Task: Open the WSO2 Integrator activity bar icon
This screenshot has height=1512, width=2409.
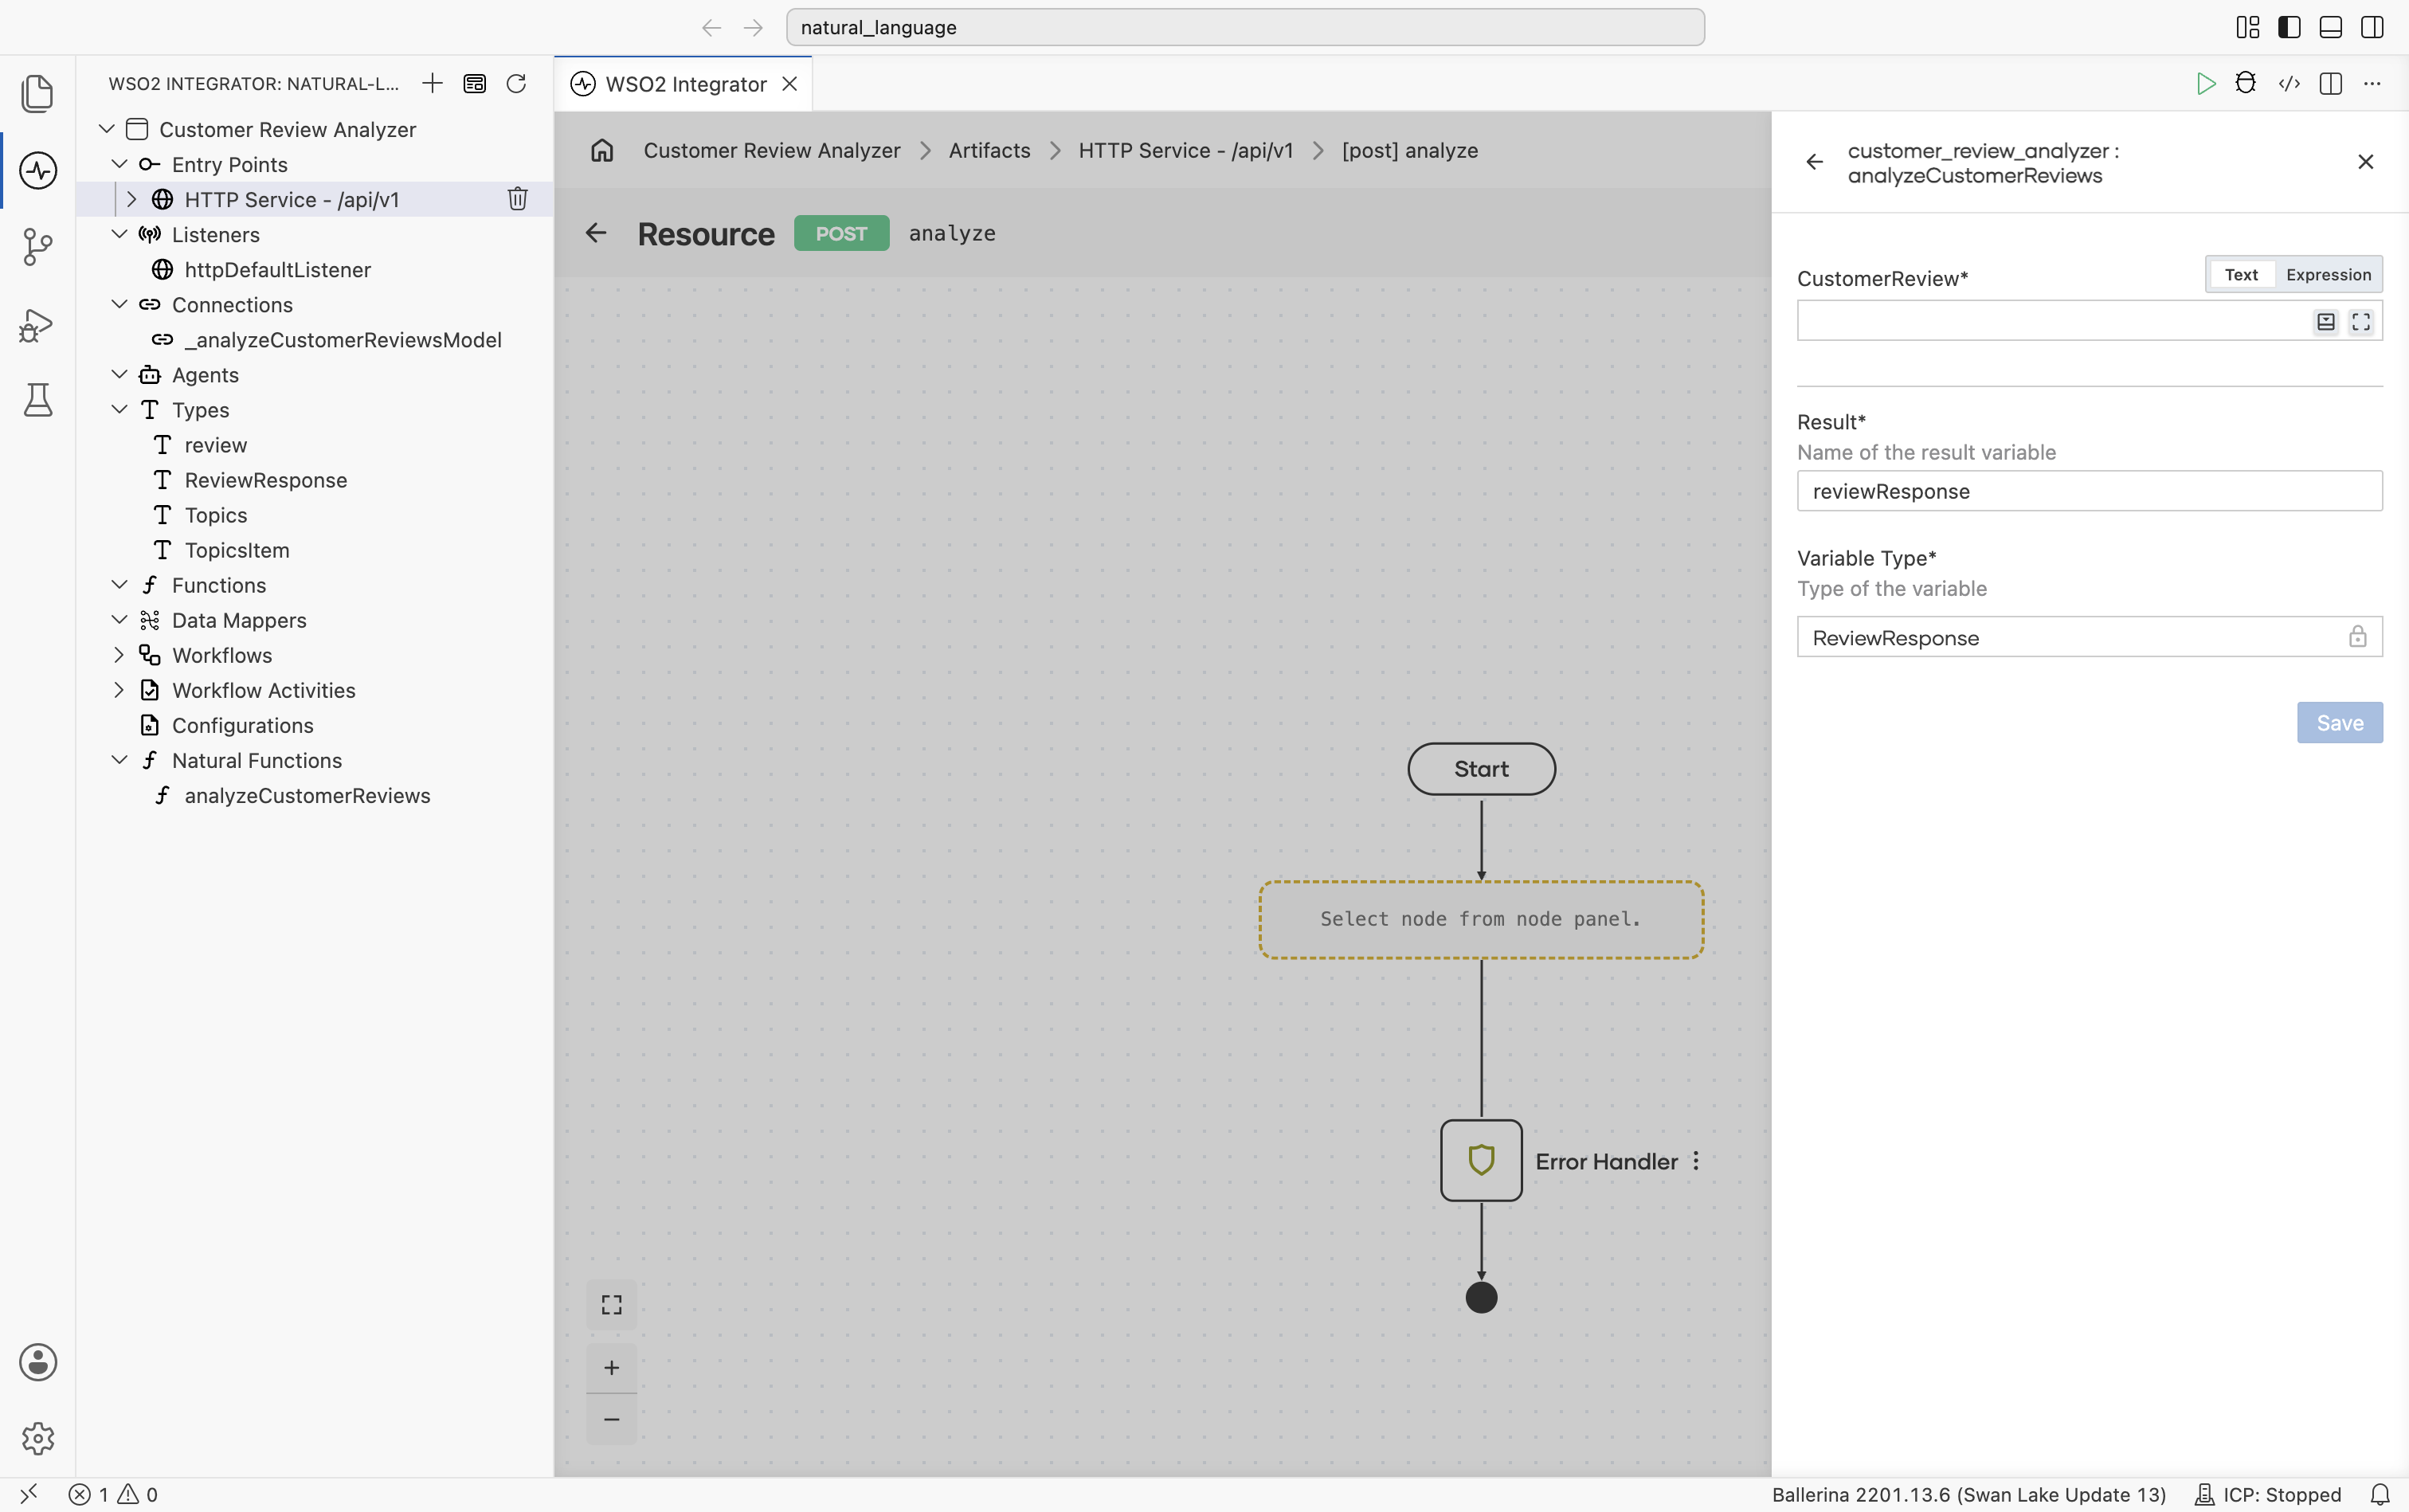Action: (x=37, y=170)
